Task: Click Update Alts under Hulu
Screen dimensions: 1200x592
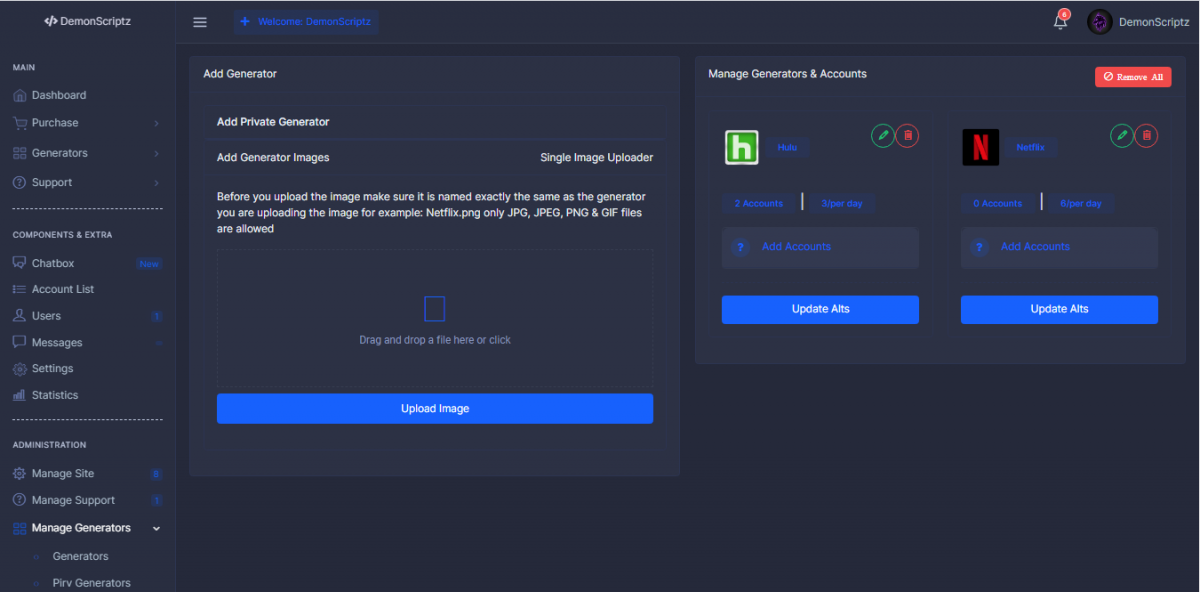Action: point(820,309)
